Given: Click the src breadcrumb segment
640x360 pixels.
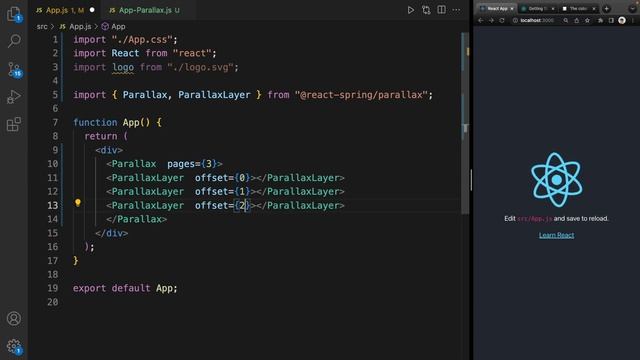Looking at the screenshot, I should [42, 27].
